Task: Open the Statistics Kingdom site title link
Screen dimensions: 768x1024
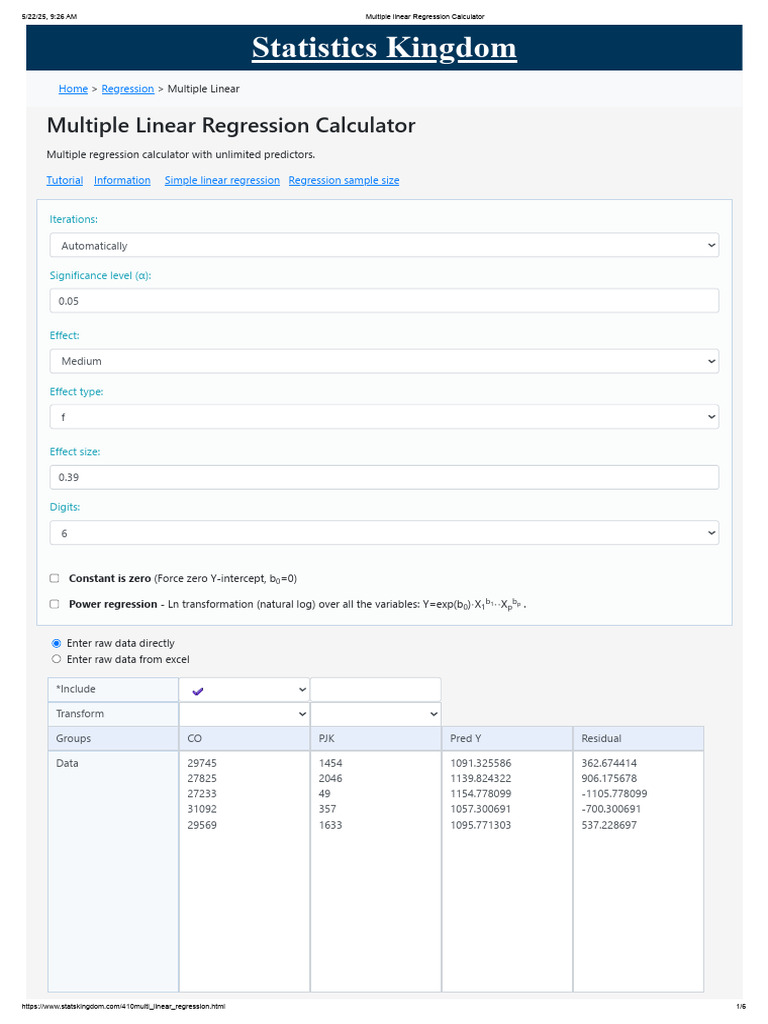Action: pos(384,48)
